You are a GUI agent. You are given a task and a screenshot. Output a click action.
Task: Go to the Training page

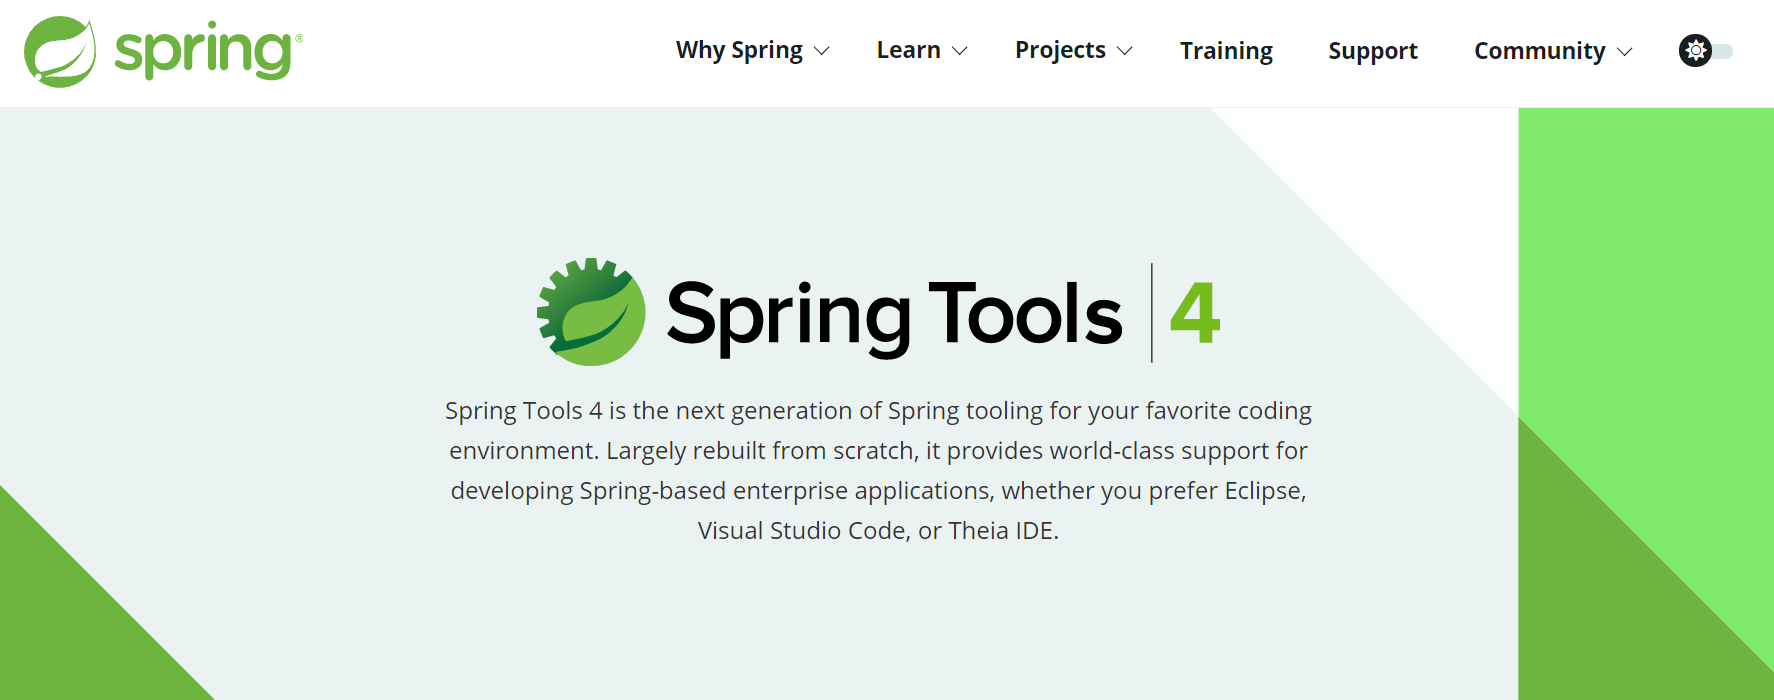click(1226, 51)
